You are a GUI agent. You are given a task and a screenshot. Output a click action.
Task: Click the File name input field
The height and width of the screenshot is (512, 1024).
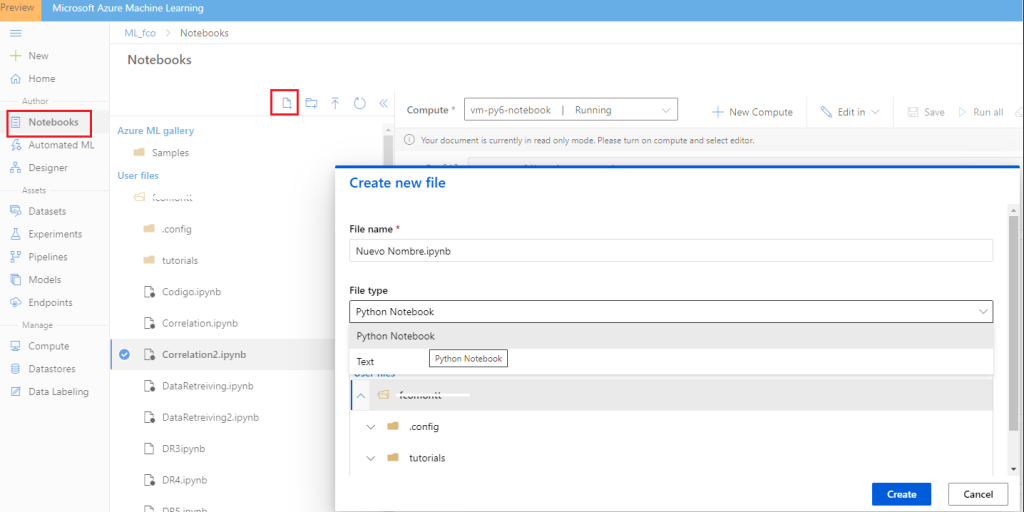pyautogui.click(x=670, y=251)
